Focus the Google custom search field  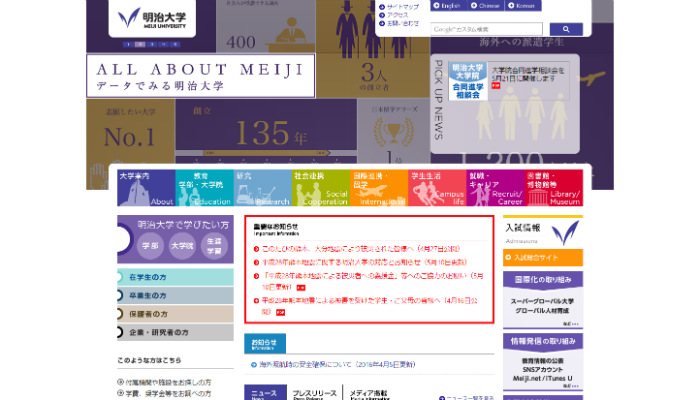tap(487, 29)
